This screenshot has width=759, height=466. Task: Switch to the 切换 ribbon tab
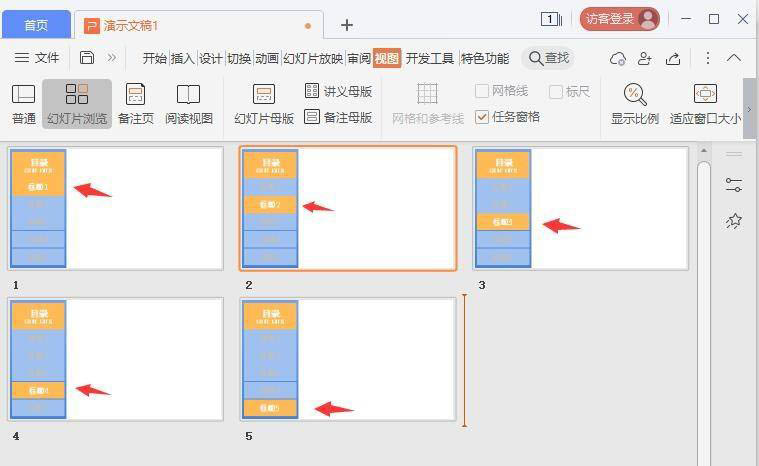tap(239, 59)
